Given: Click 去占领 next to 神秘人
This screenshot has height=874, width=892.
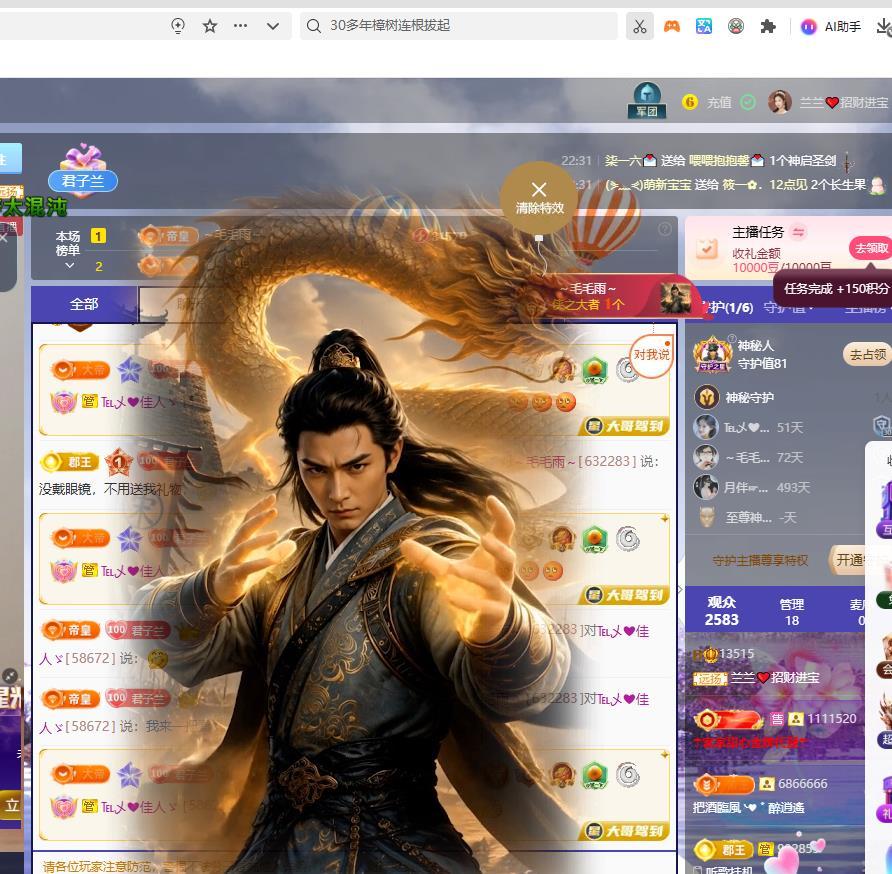Looking at the screenshot, I should click(867, 354).
